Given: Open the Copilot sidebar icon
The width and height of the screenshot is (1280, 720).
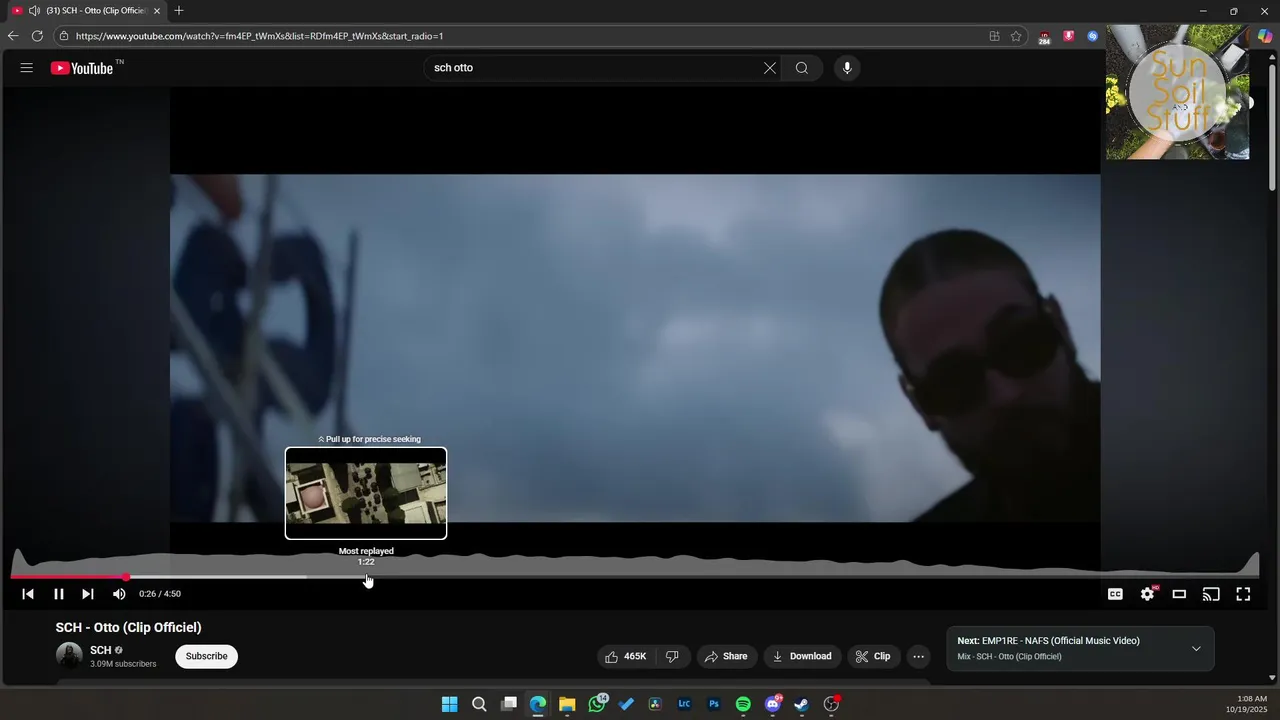Looking at the screenshot, I should tap(1264, 36).
